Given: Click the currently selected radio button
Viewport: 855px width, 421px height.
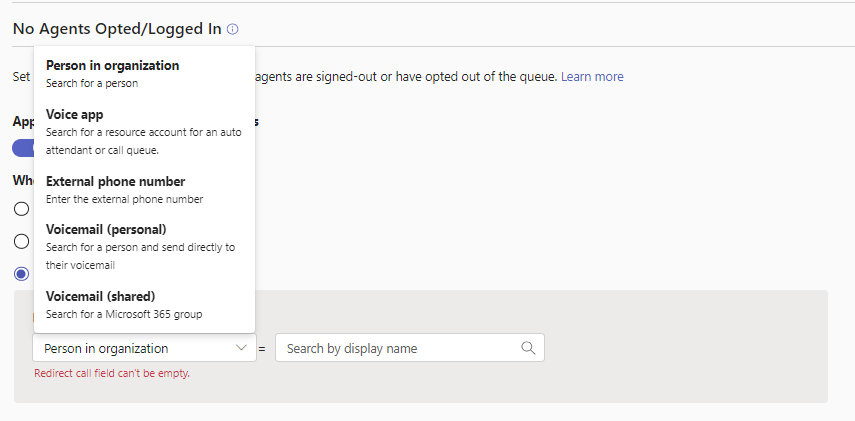Looking at the screenshot, I should click(x=21, y=273).
